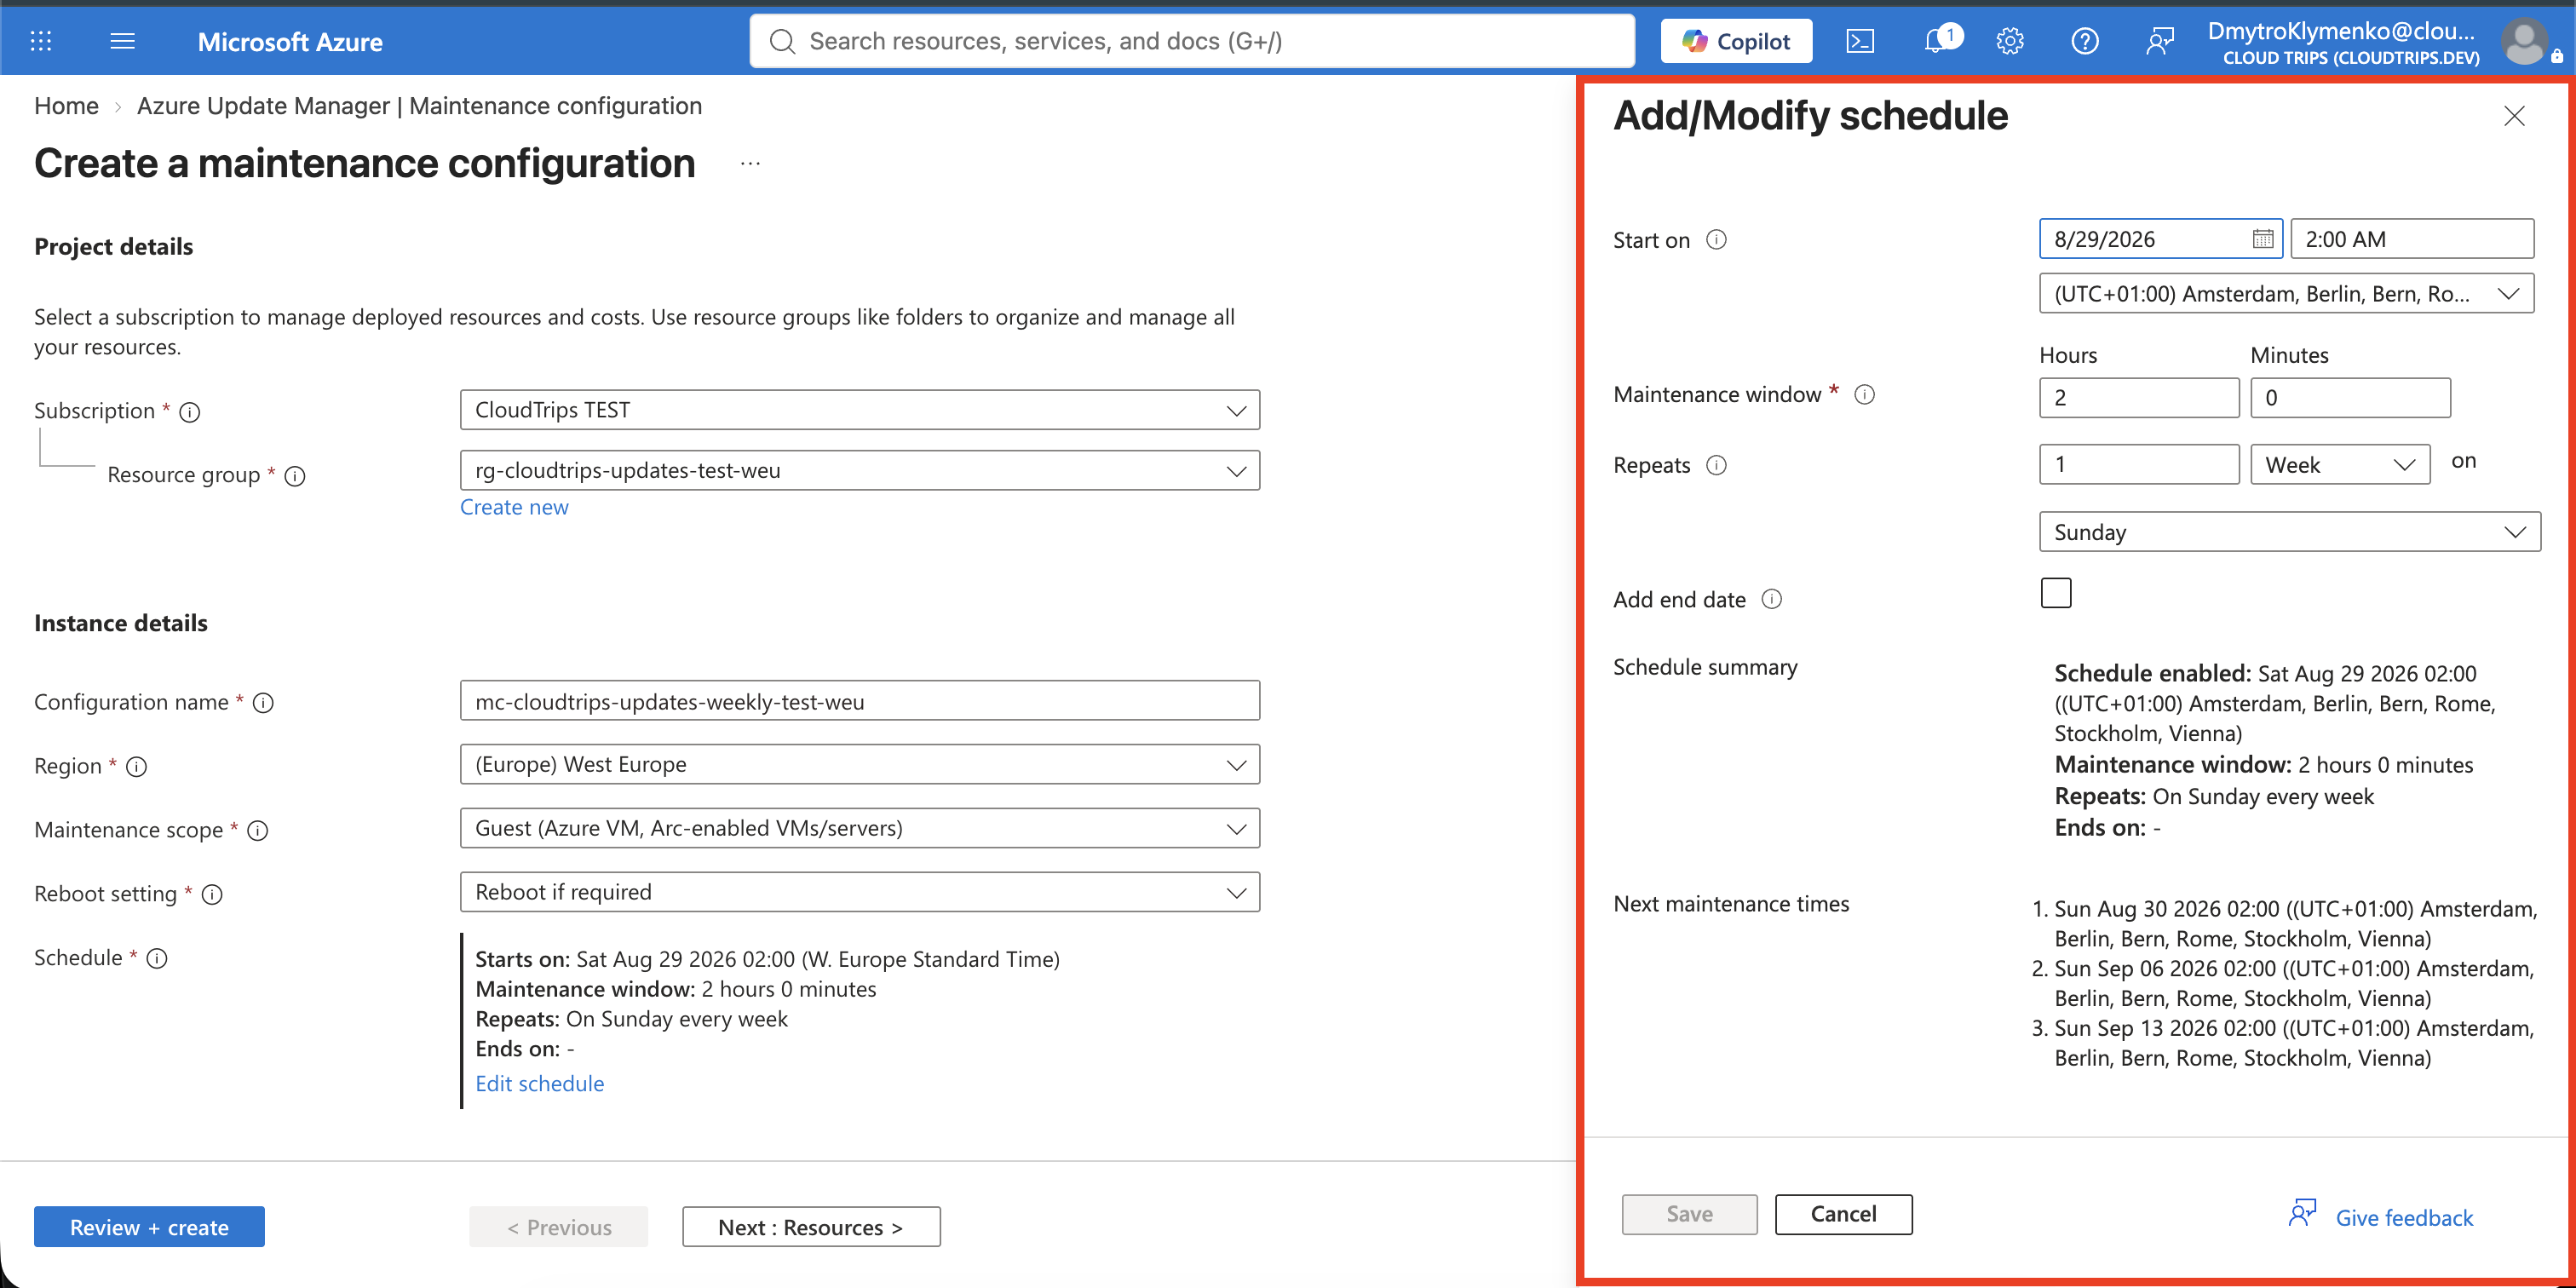Screen dimensions: 2576x1288
Task: Launch Cloud Shell from the top bar
Action: pyautogui.click(x=1859, y=41)
